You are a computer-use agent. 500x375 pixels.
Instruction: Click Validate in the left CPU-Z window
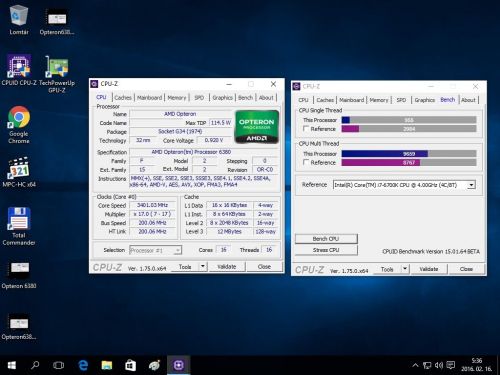(x=227, y=266)
